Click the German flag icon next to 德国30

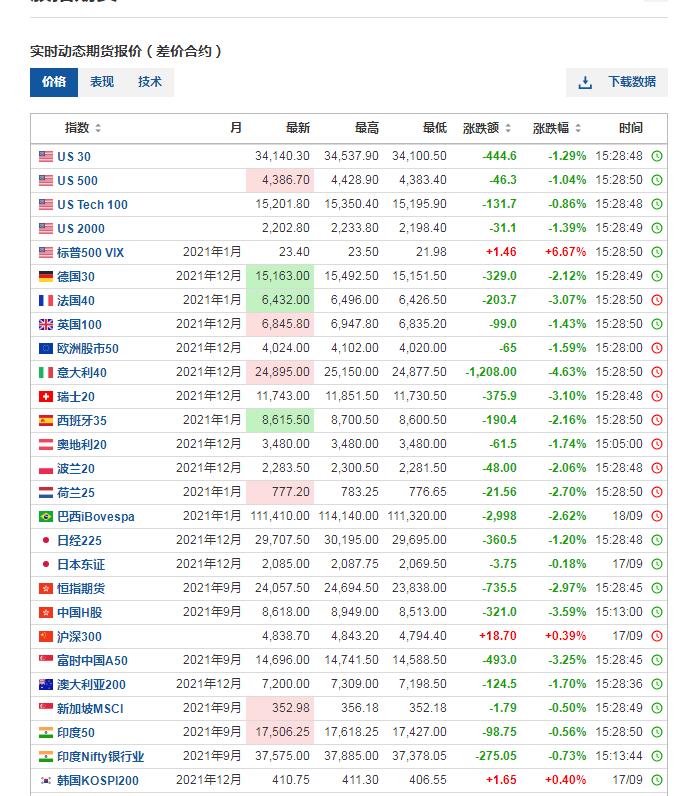[46, 276]
